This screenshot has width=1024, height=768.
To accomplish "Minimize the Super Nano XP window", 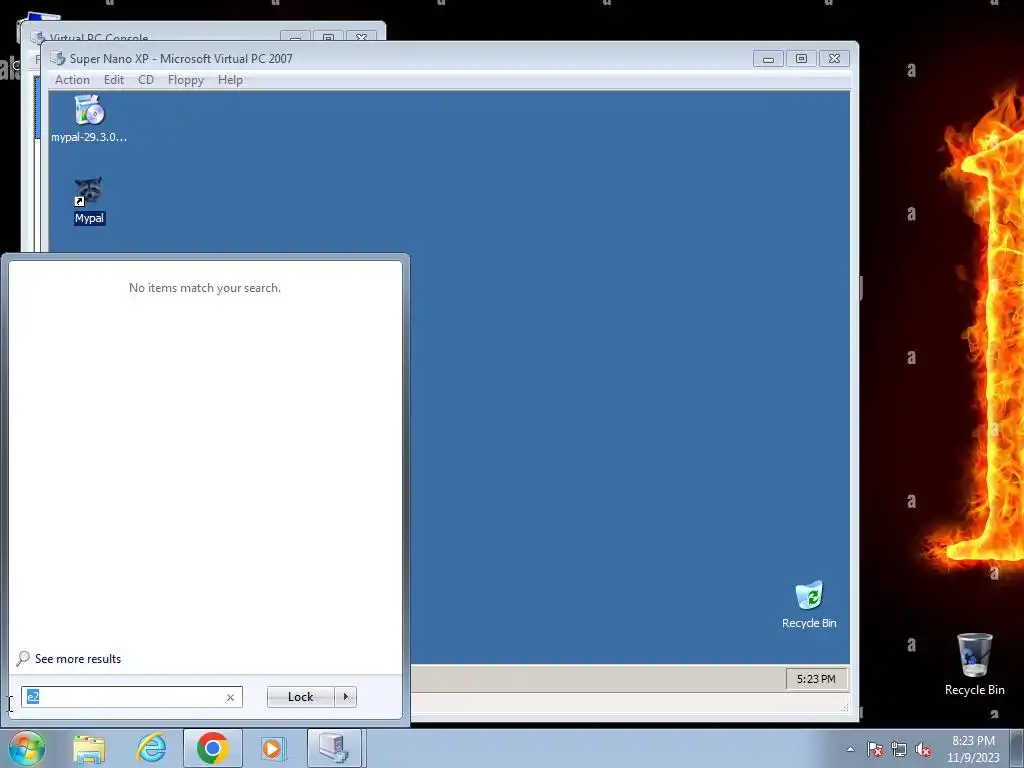I will click(768, 59).
